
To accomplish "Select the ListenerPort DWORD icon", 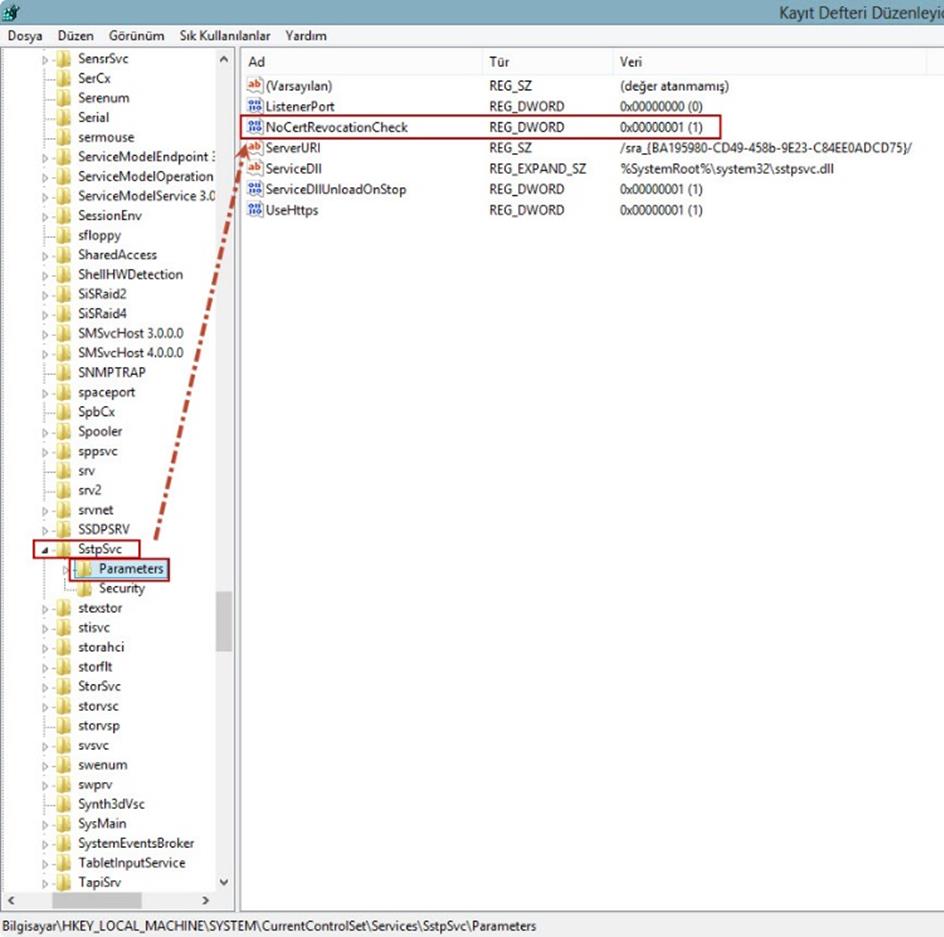I will coord(255,106).
